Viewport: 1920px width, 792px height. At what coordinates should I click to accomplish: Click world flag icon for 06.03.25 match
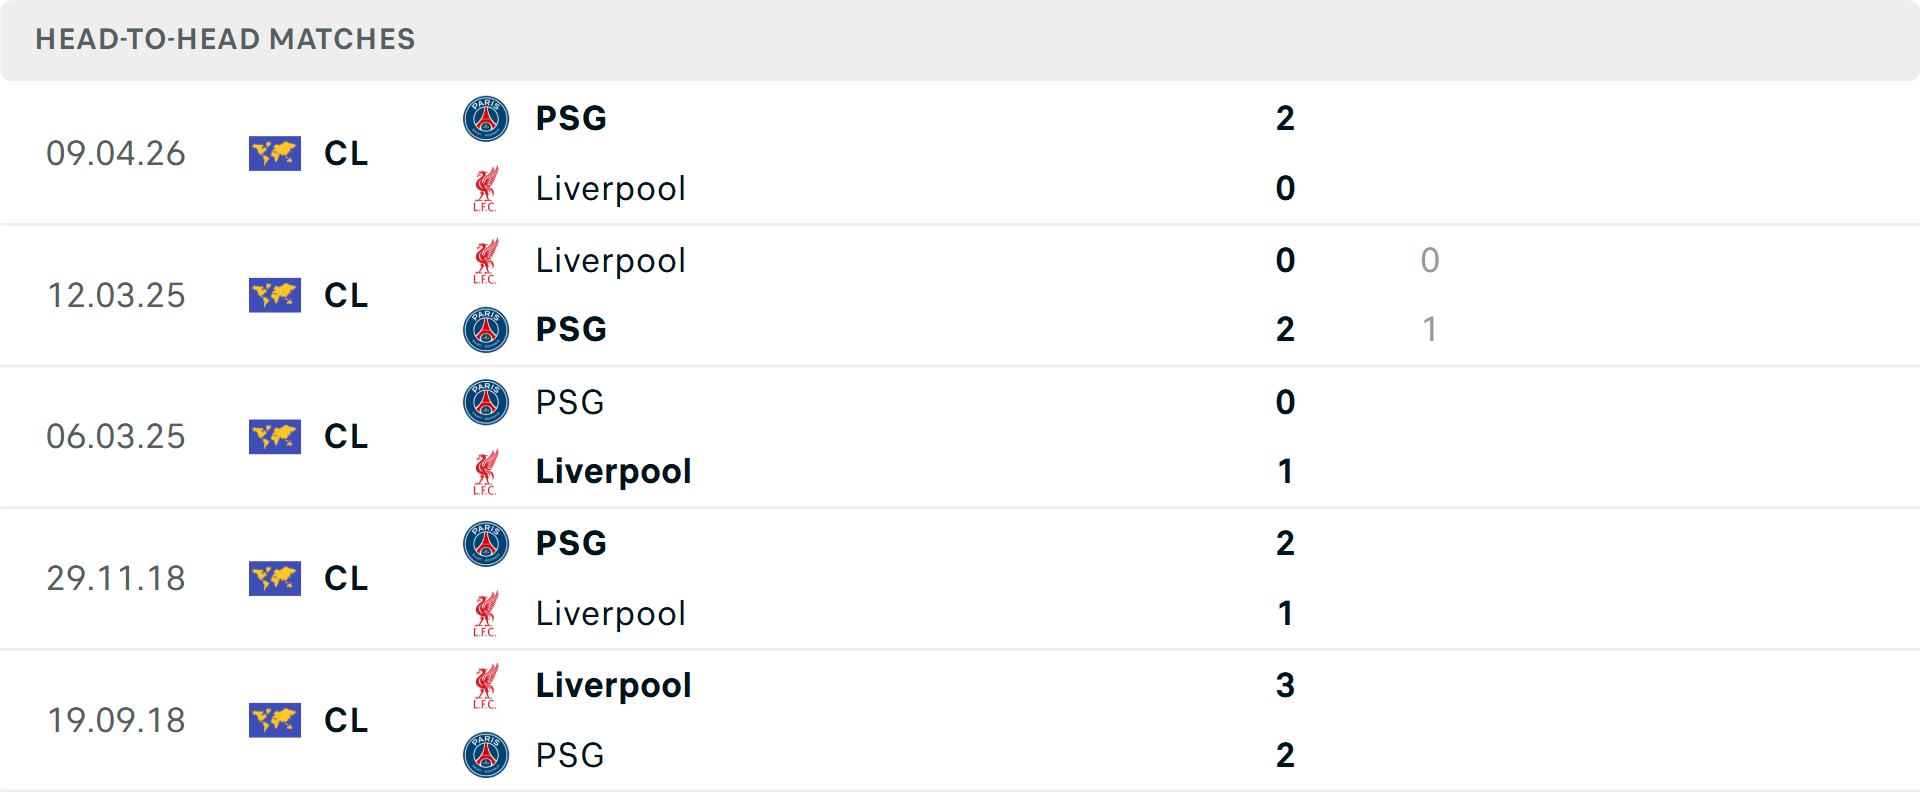(275, 437)
